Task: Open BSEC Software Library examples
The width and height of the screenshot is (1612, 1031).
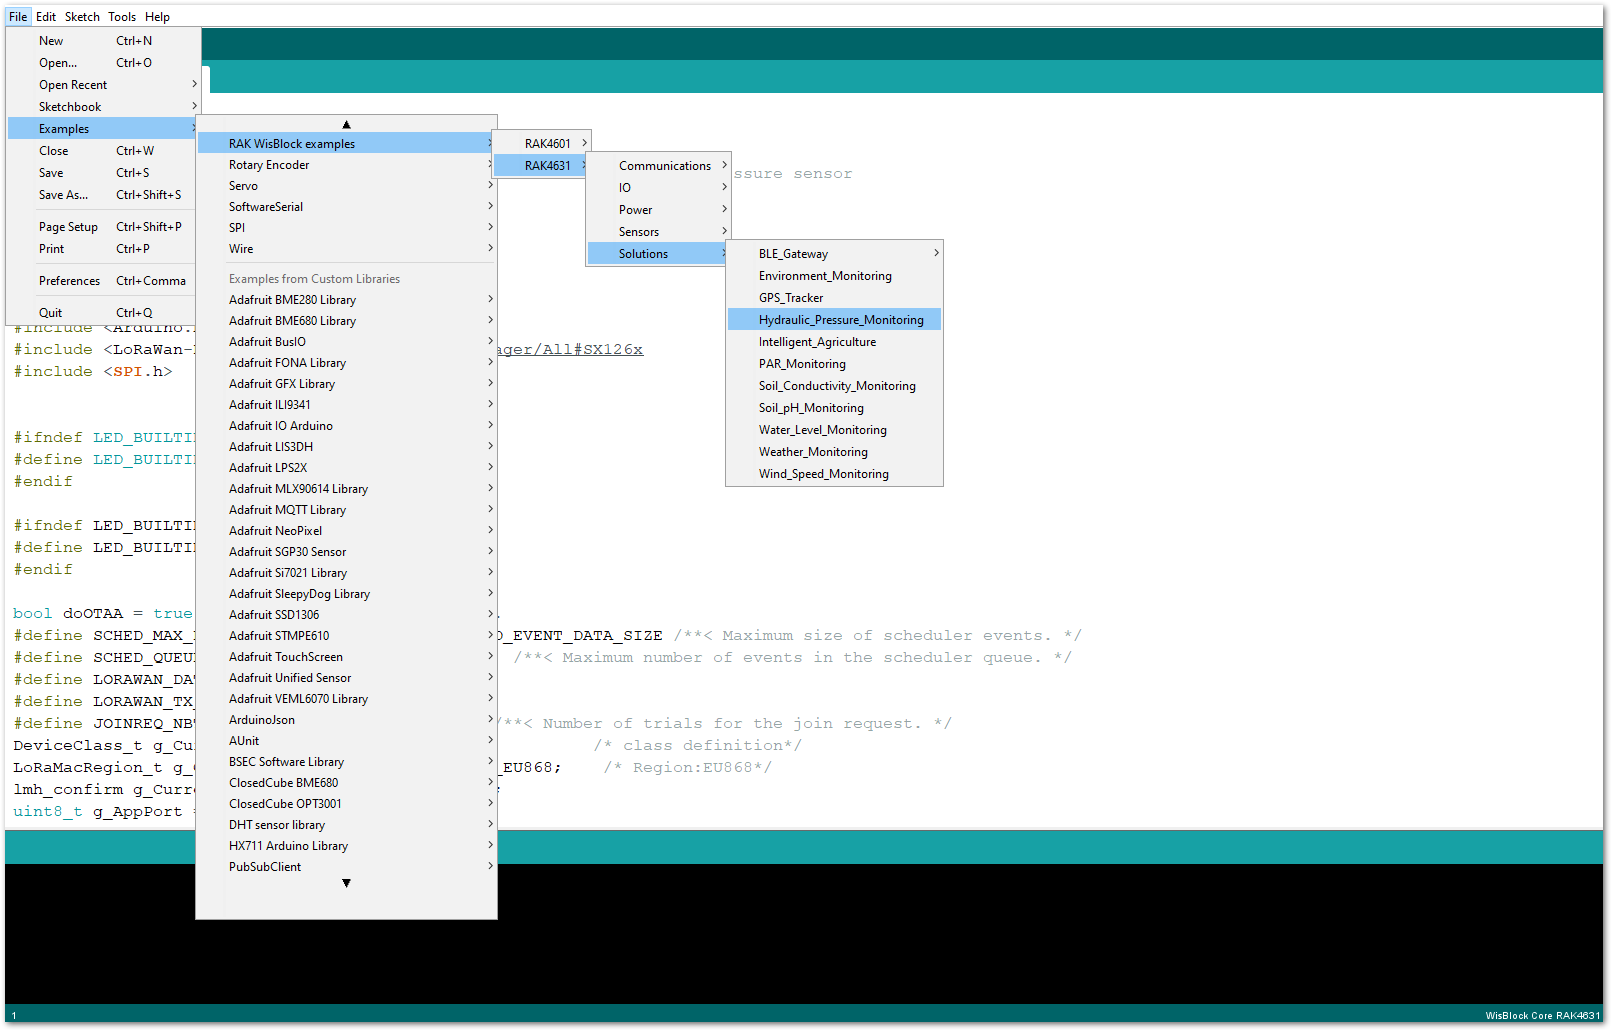Action: pos(346,762)
